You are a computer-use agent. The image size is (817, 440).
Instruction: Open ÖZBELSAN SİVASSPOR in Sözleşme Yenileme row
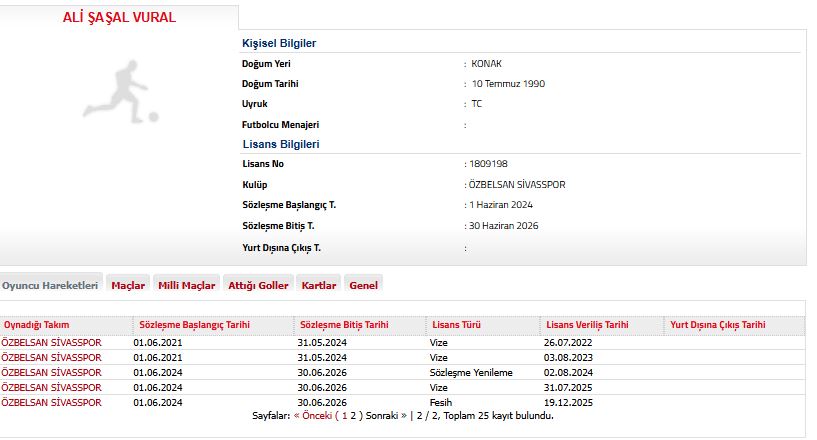pyautogui.click(x=51, y=372)
